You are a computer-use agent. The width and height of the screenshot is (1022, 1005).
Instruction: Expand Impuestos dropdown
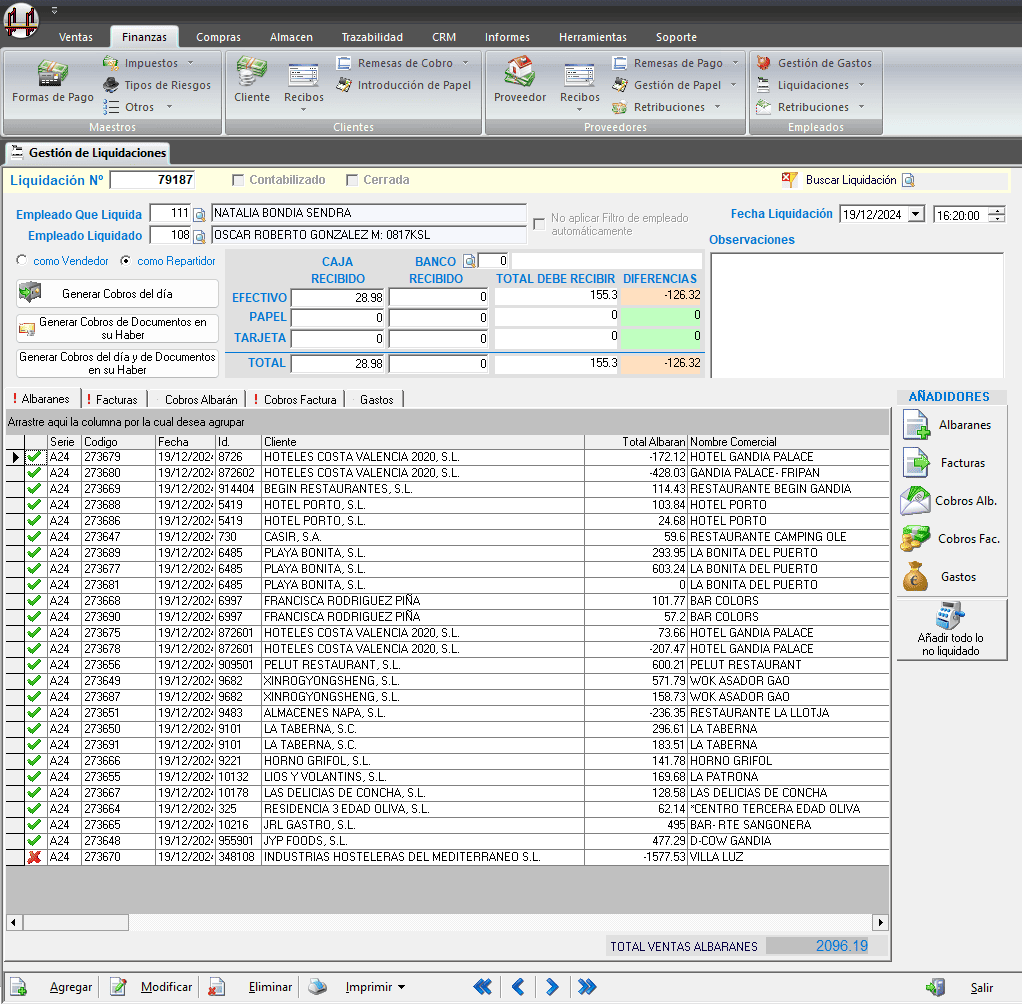(x=190, y=63)
